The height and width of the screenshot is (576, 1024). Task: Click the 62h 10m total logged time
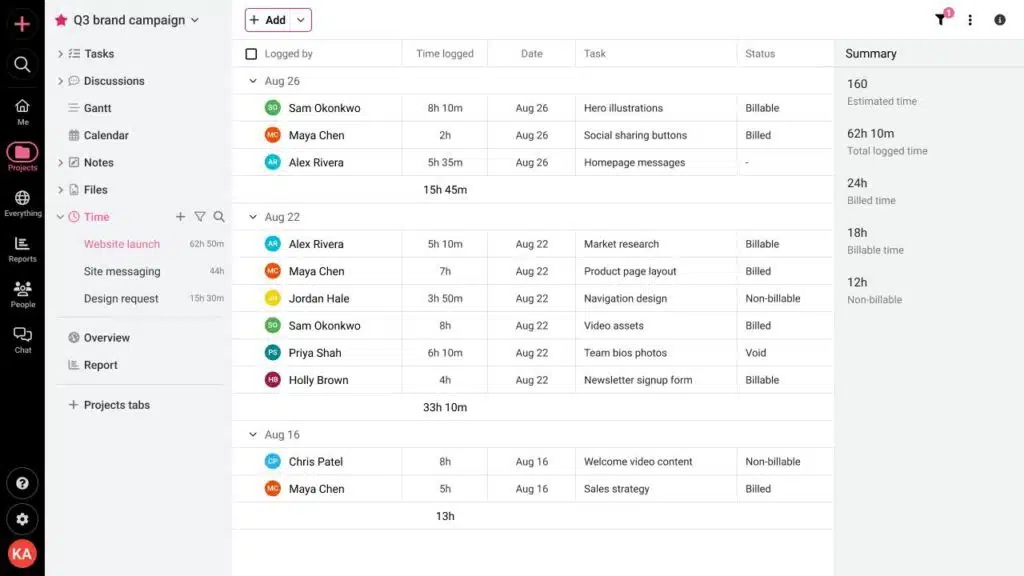pos(871,133)
